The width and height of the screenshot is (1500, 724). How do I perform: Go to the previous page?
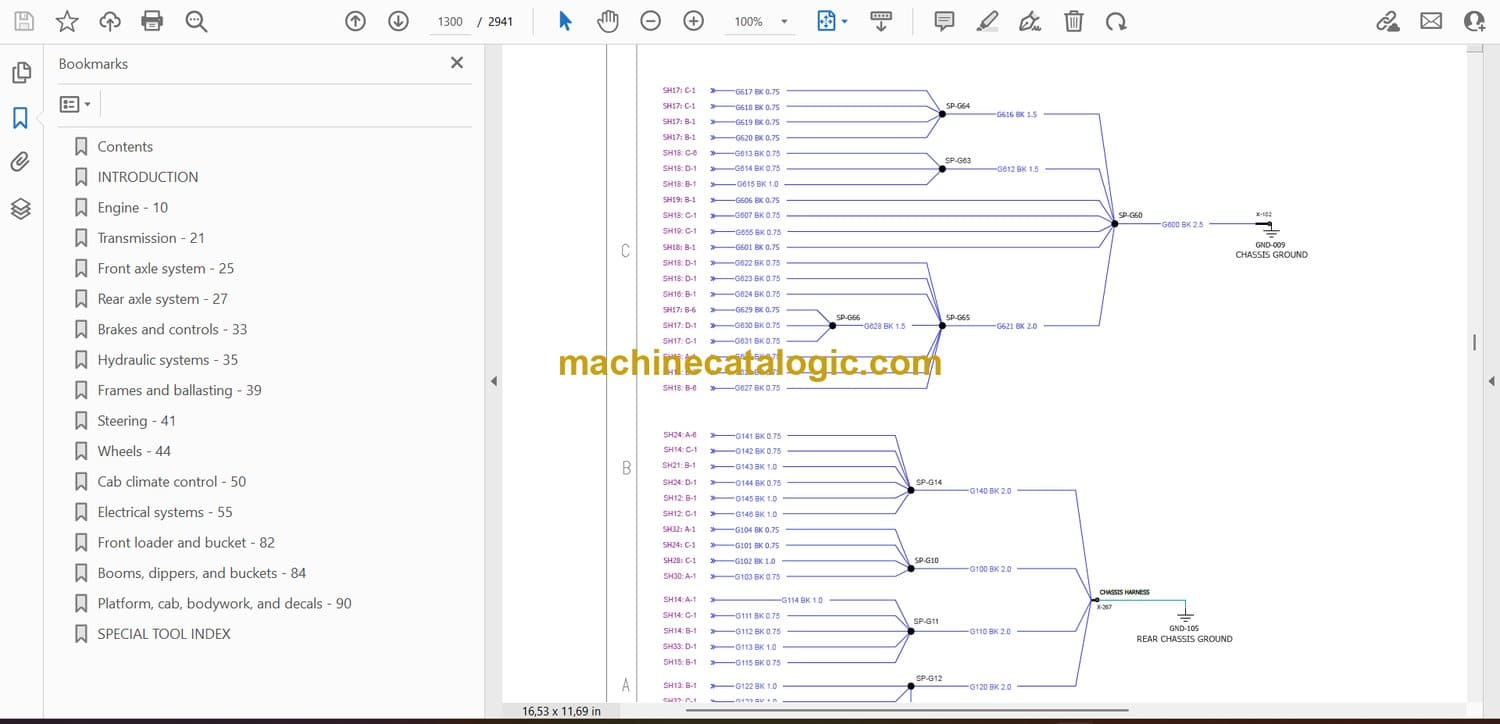click(355, 21)
